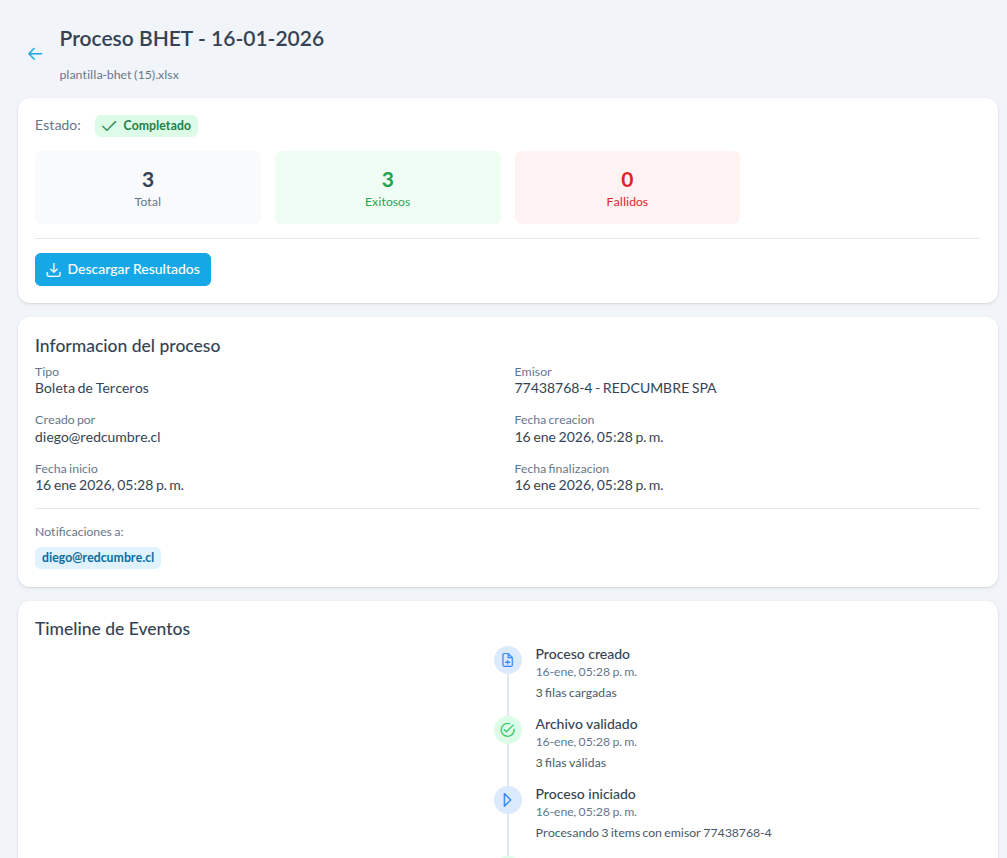1007x858 pixels.
Task: Click the Informacion del proceso heading
Action: (x=127, y=346)
